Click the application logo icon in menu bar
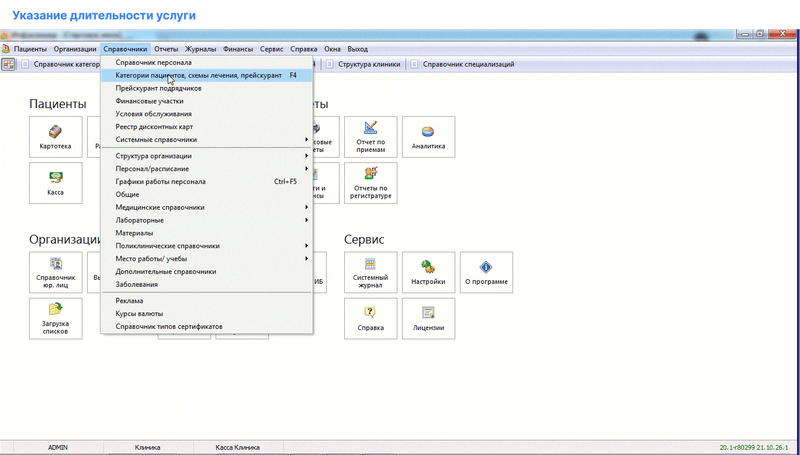This screenshot has width=800, height=455. [6, 49]
